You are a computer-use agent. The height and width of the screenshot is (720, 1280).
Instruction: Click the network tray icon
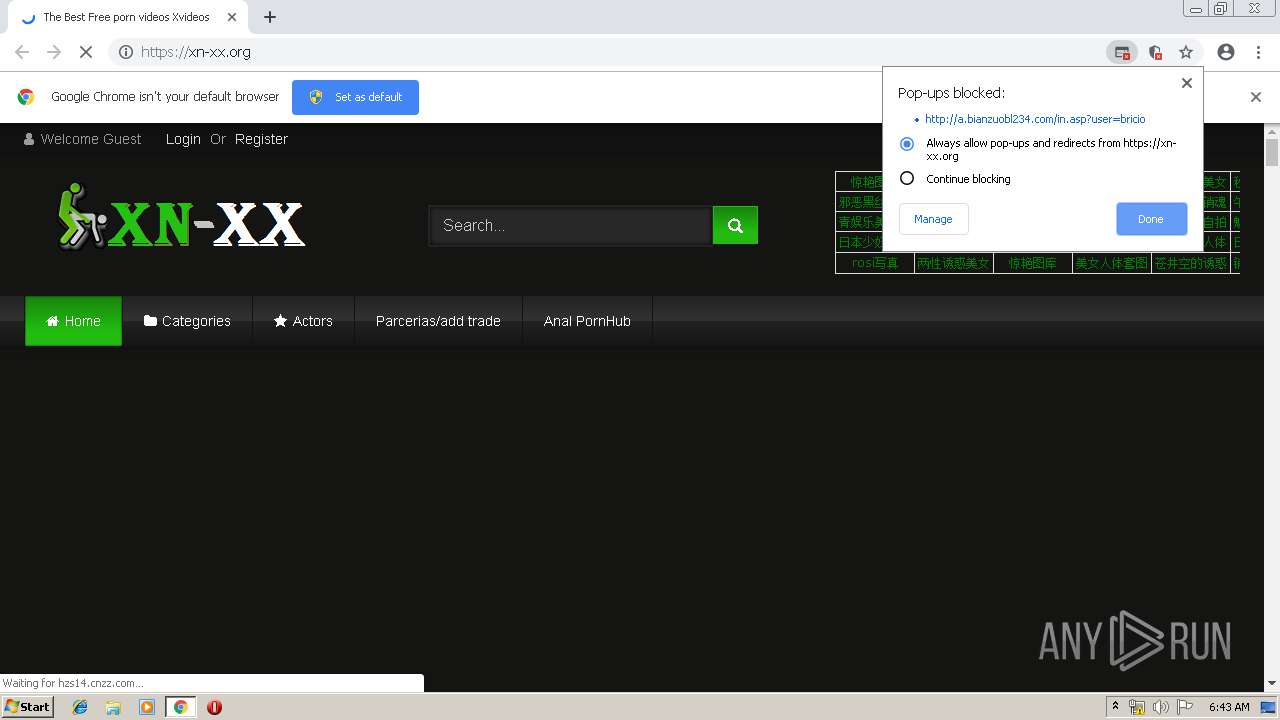1137,707
